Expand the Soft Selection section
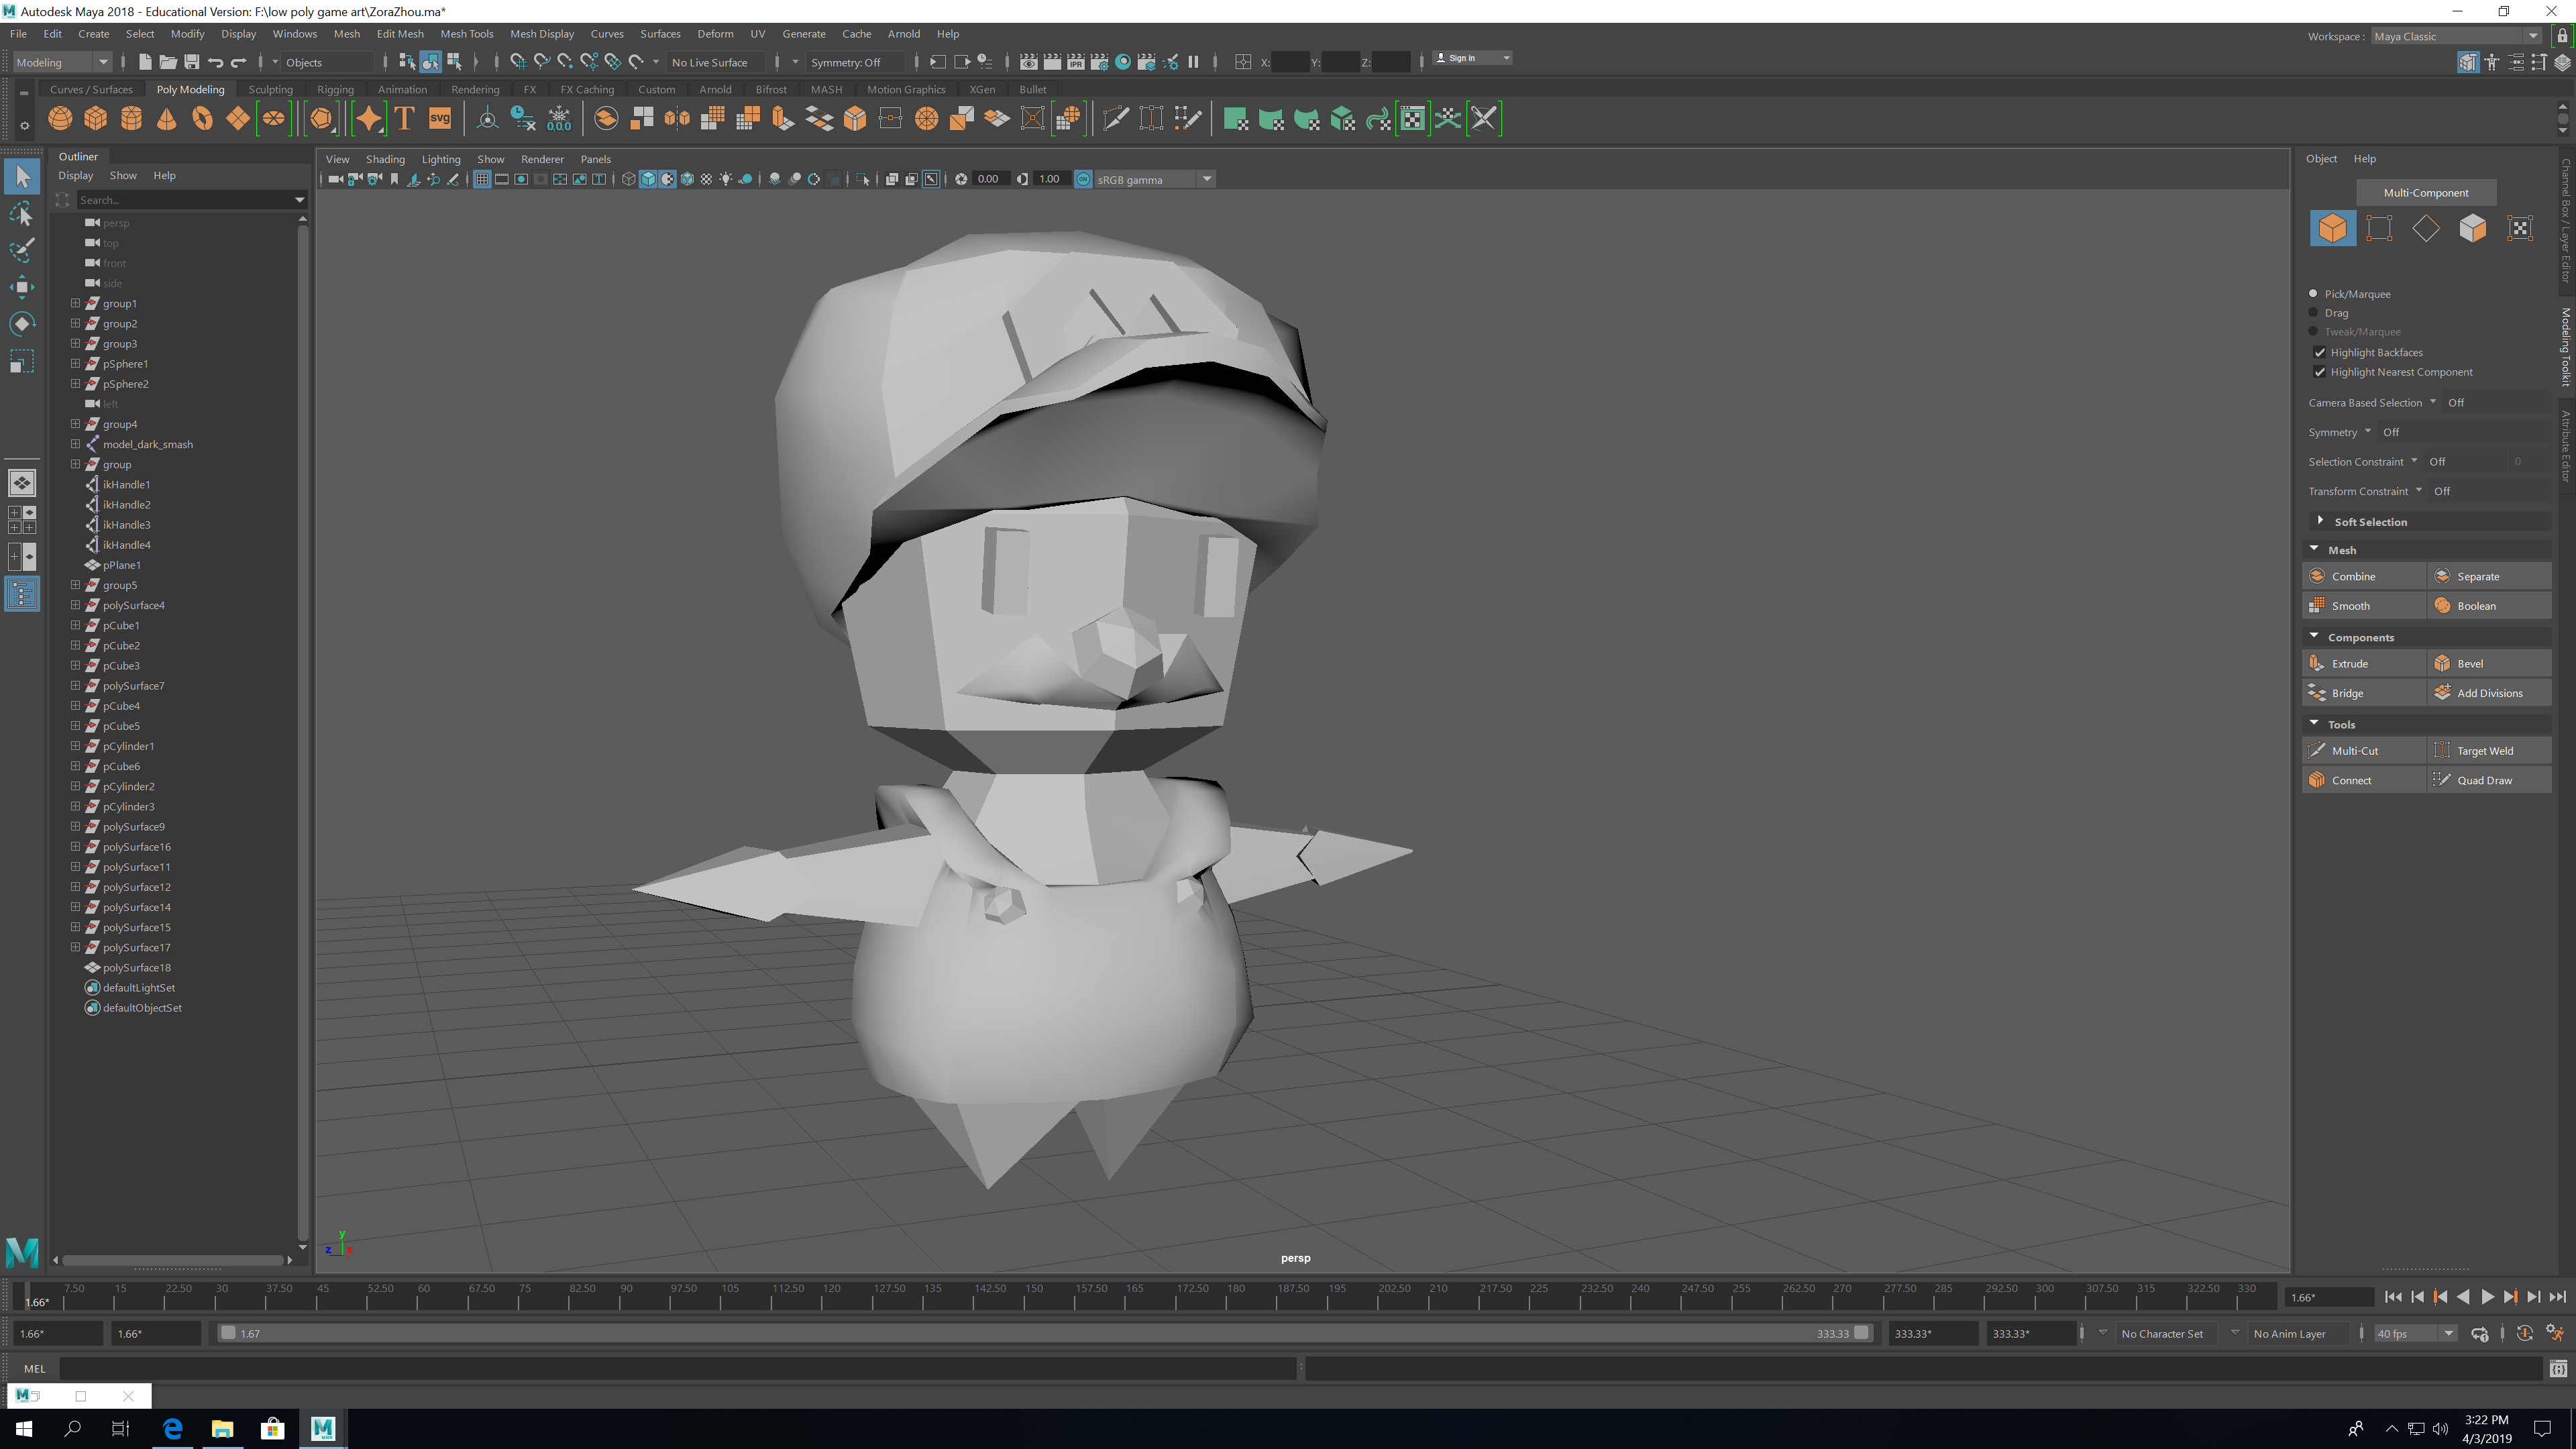The height and width of the screenshot is (1449, 2576). point(2321,521)
